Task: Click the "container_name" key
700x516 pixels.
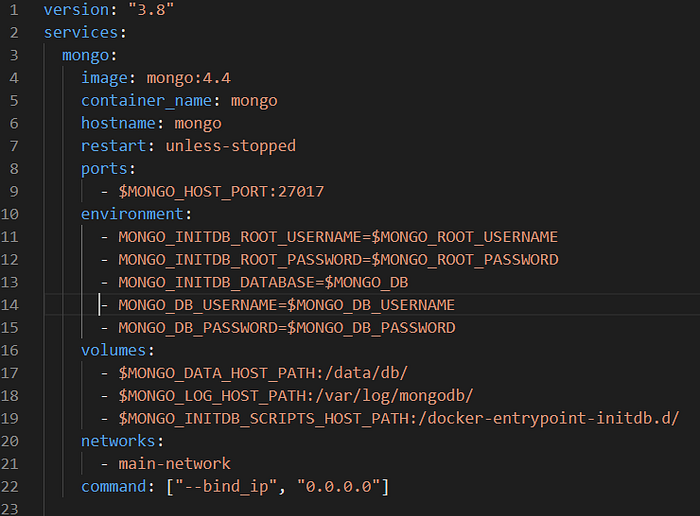Action: 146,101
